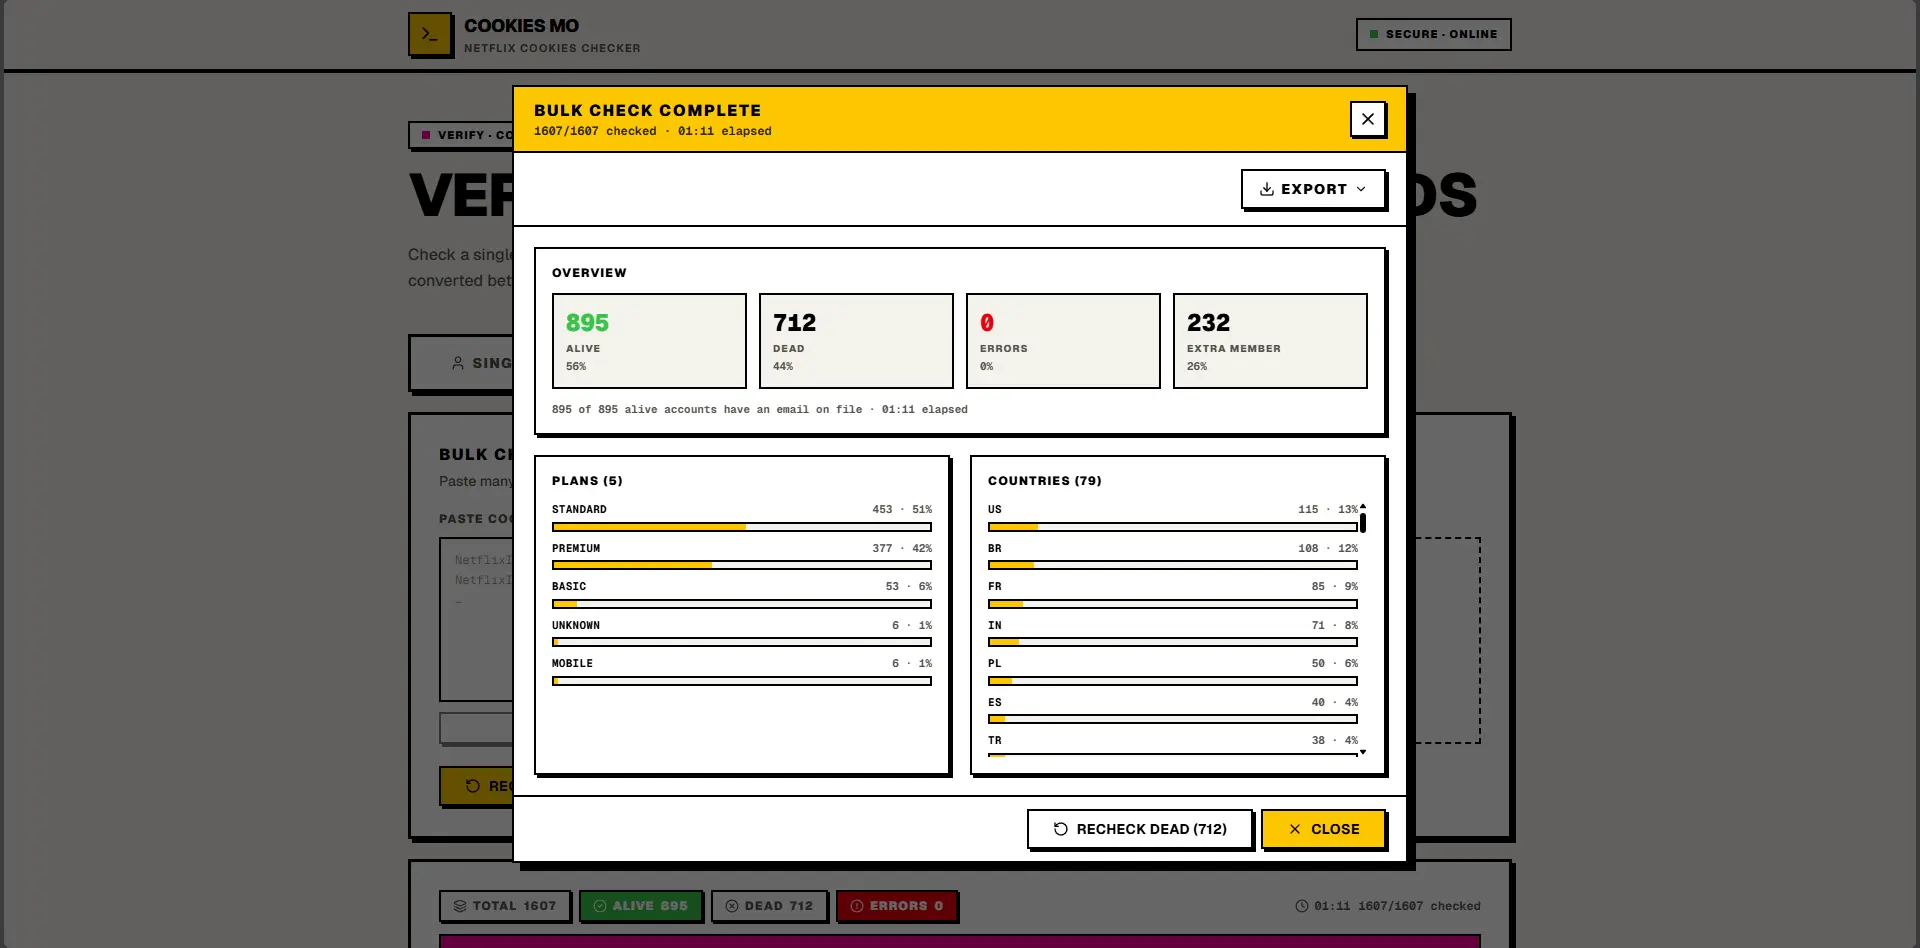This screenshot has width=1920, height=948.
Task: Click the IN country progress bar
Action: [1173, 642]
